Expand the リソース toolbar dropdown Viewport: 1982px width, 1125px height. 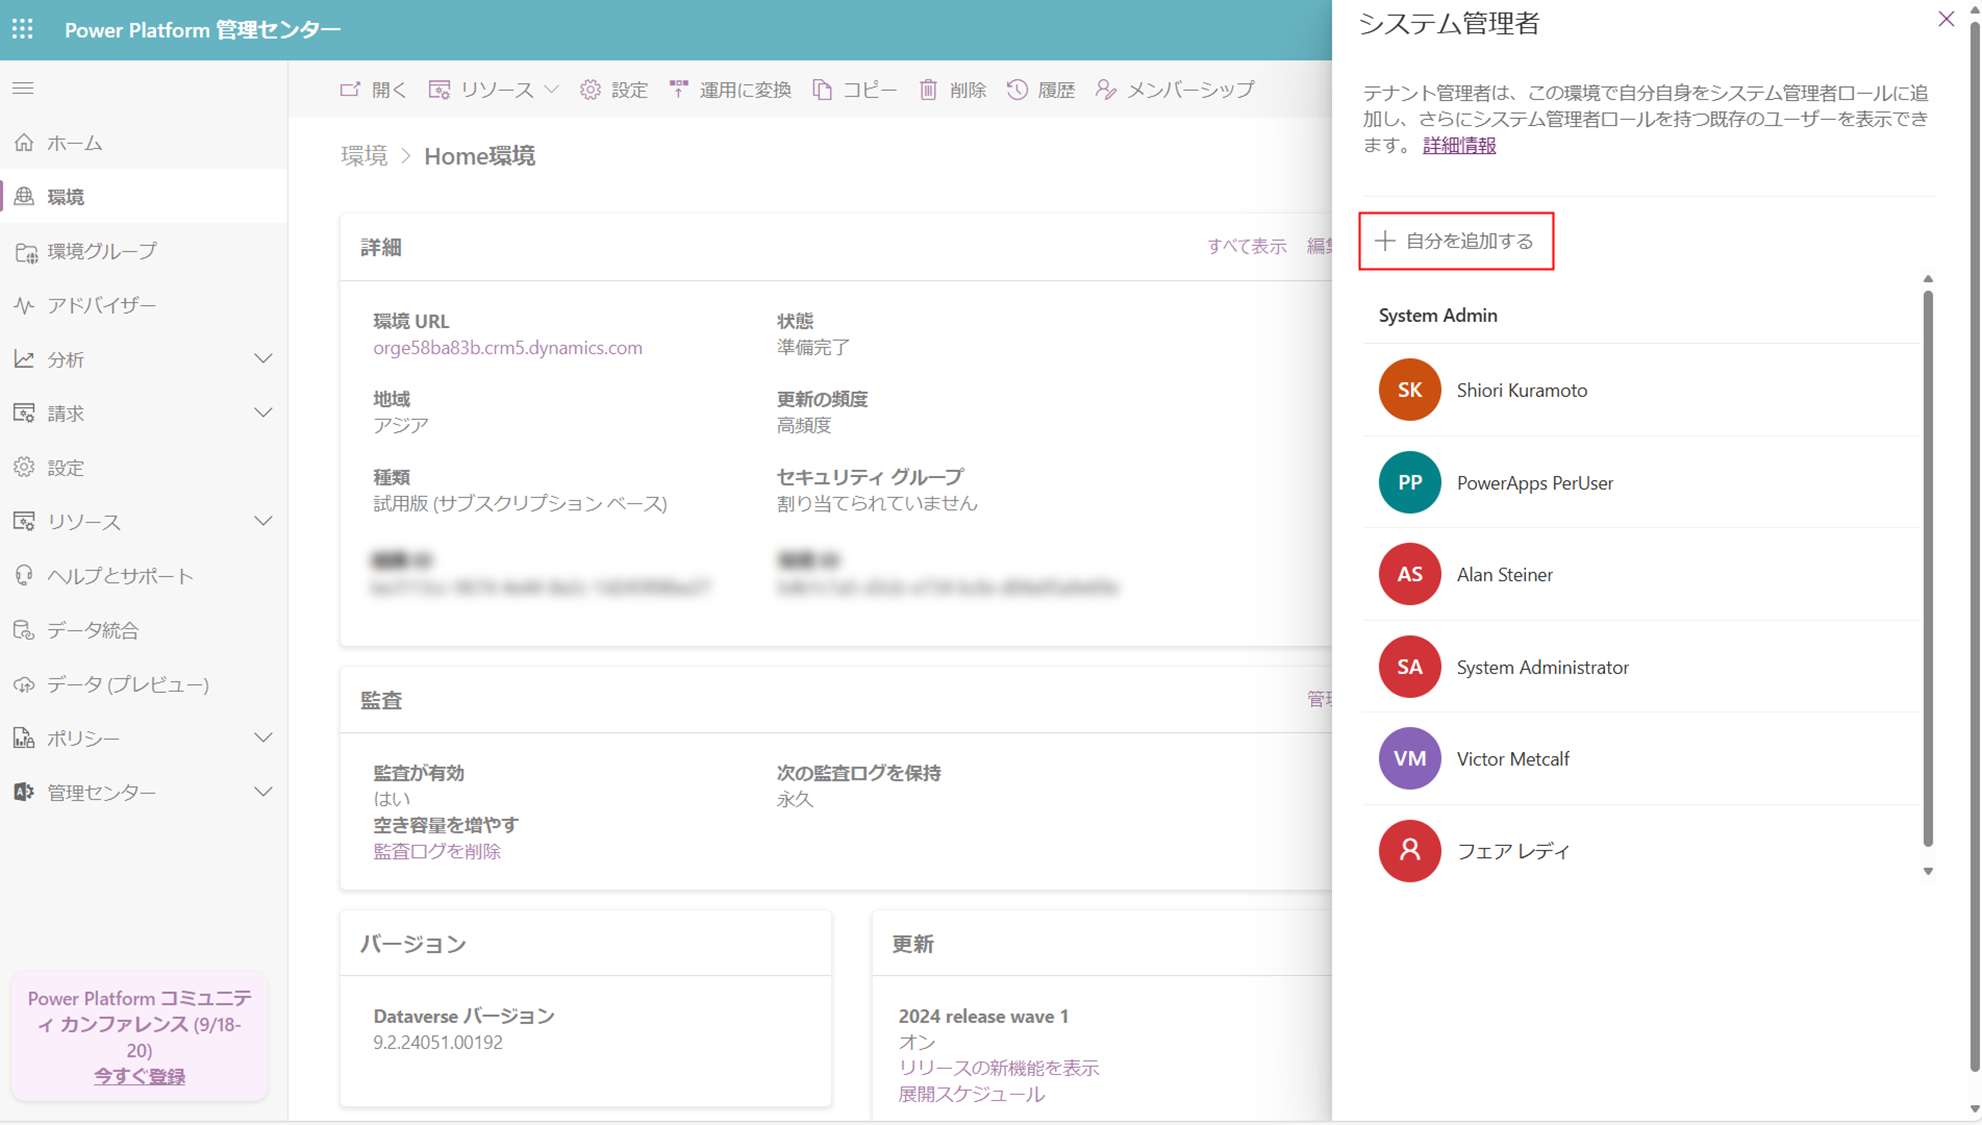(x=493, y=89)
